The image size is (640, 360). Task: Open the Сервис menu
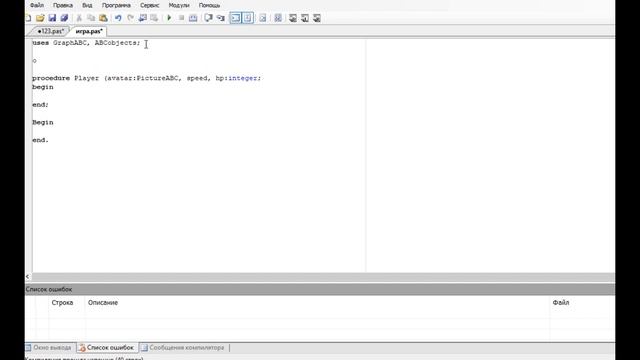tap(150, 5)
